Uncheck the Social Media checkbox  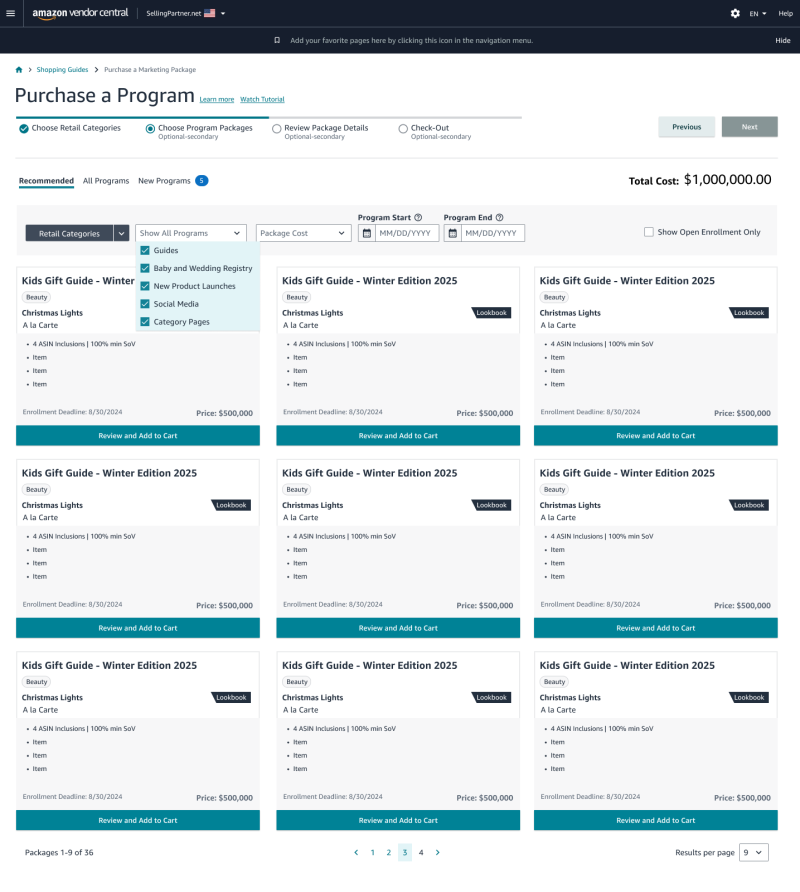coord(145,304)
